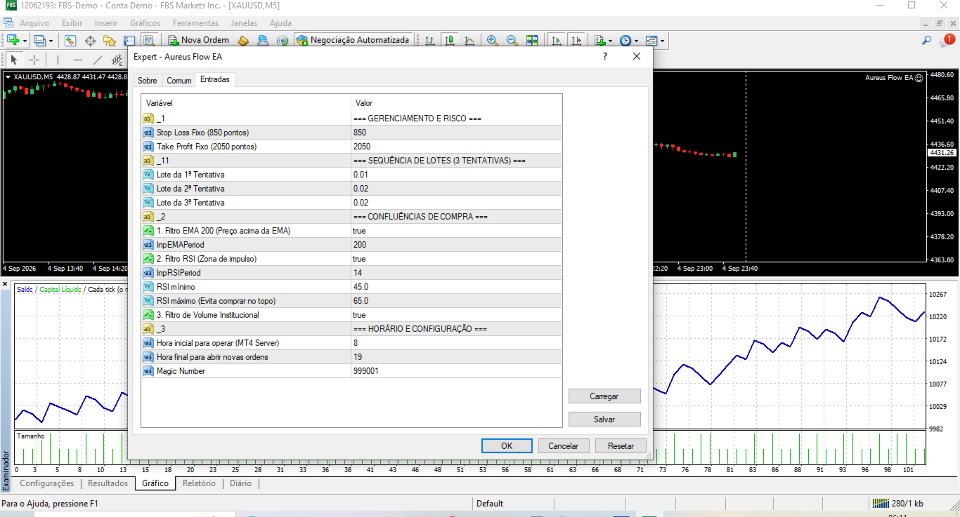Toggle the Market Watch window icon
The height and width of the screenshot is (517, 960).
[x=70, y=40]
